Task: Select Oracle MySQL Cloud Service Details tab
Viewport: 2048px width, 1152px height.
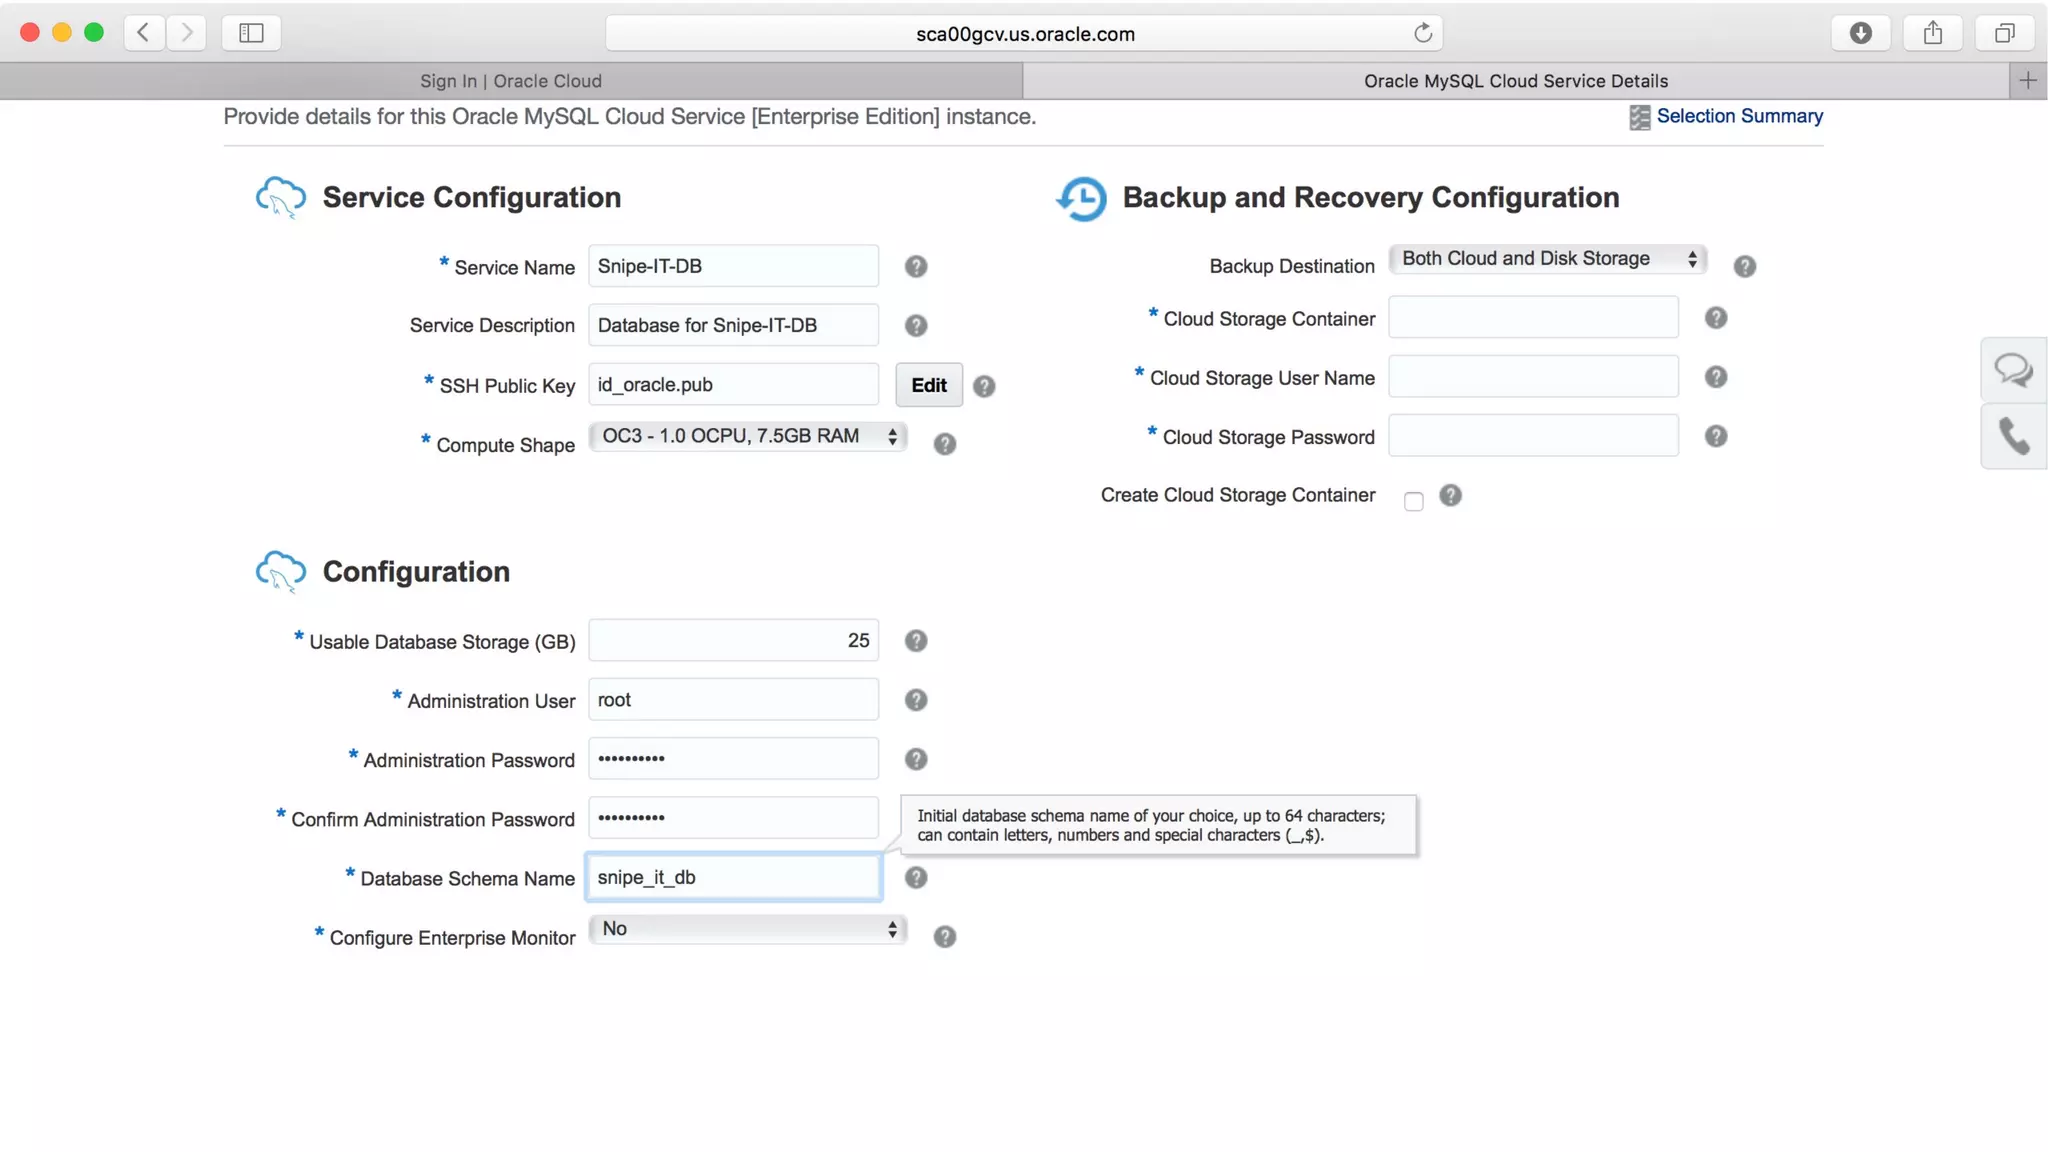Action: pos(1515,81)
